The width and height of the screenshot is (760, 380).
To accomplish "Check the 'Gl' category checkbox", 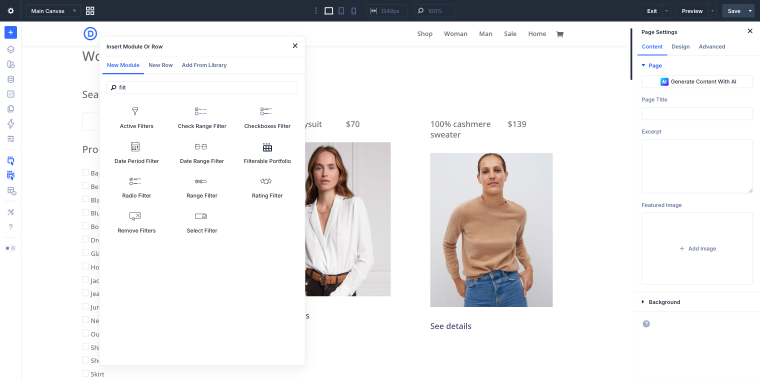I will click(85, 253).
